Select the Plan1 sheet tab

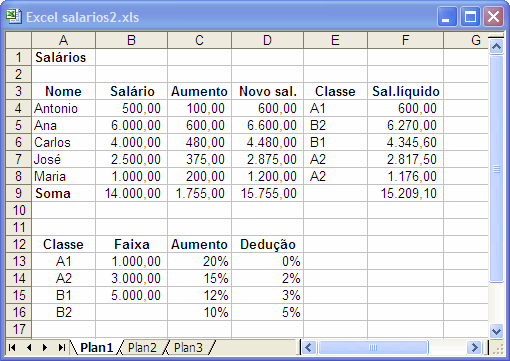(x=97, y=348)
